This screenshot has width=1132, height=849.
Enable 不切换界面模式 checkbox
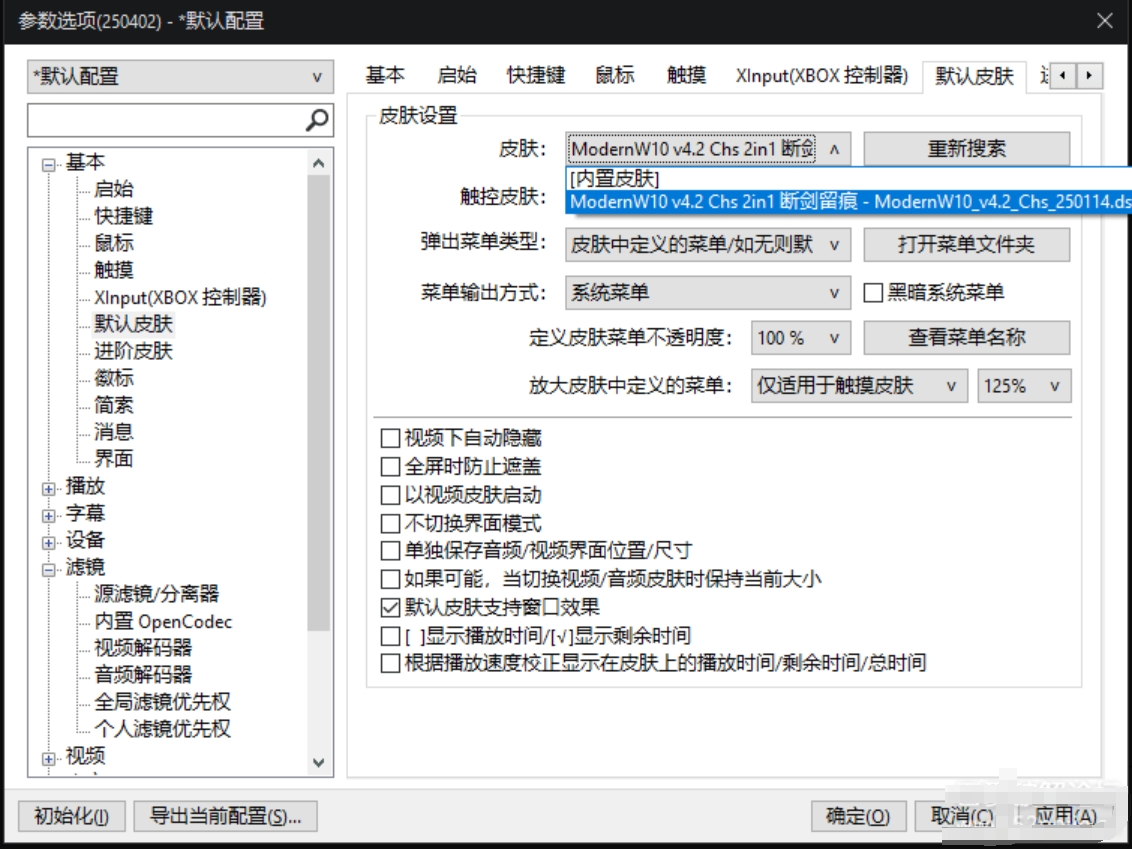point(390,523)
